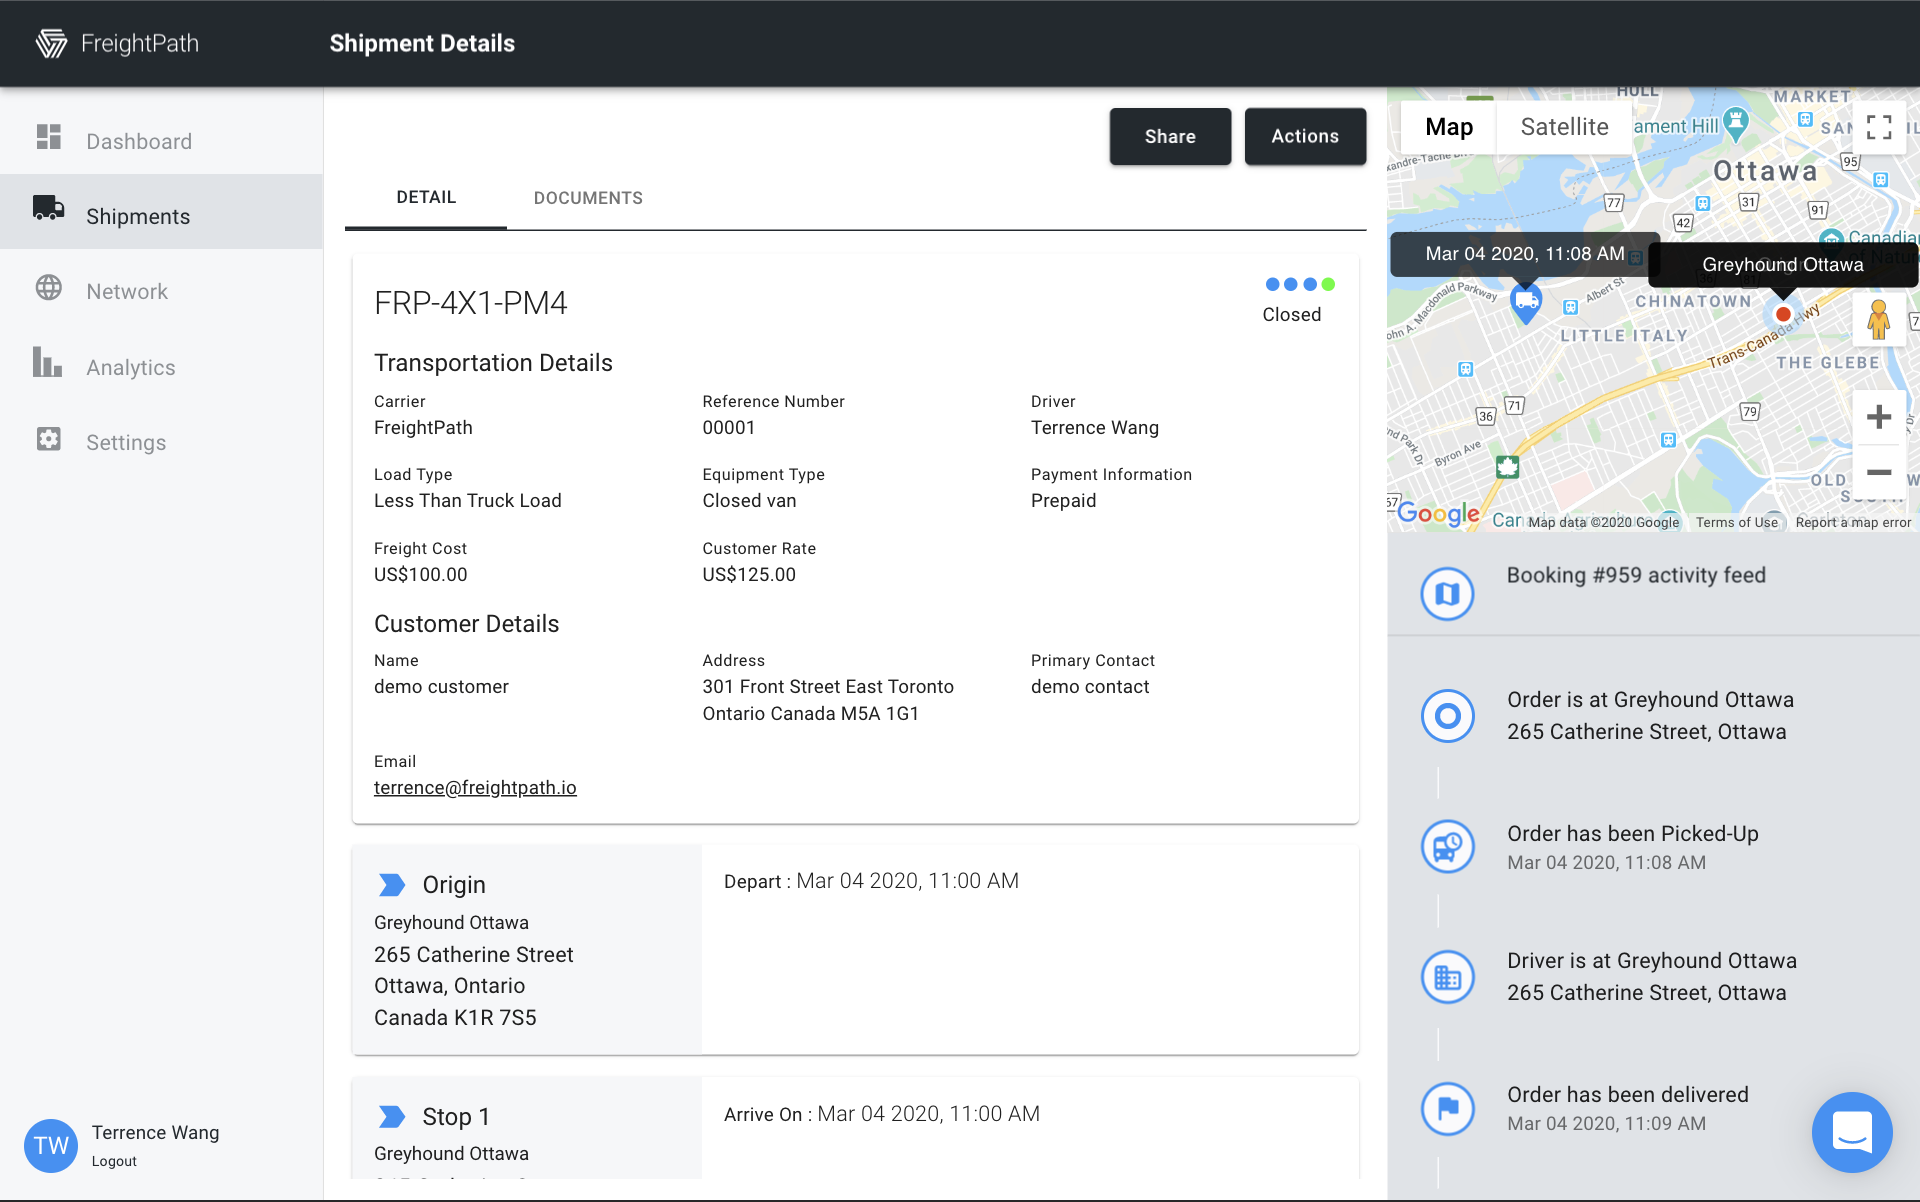Click the Order delivered flag icon
Screen dimensions: 1920x1202
[1448, 1108]
